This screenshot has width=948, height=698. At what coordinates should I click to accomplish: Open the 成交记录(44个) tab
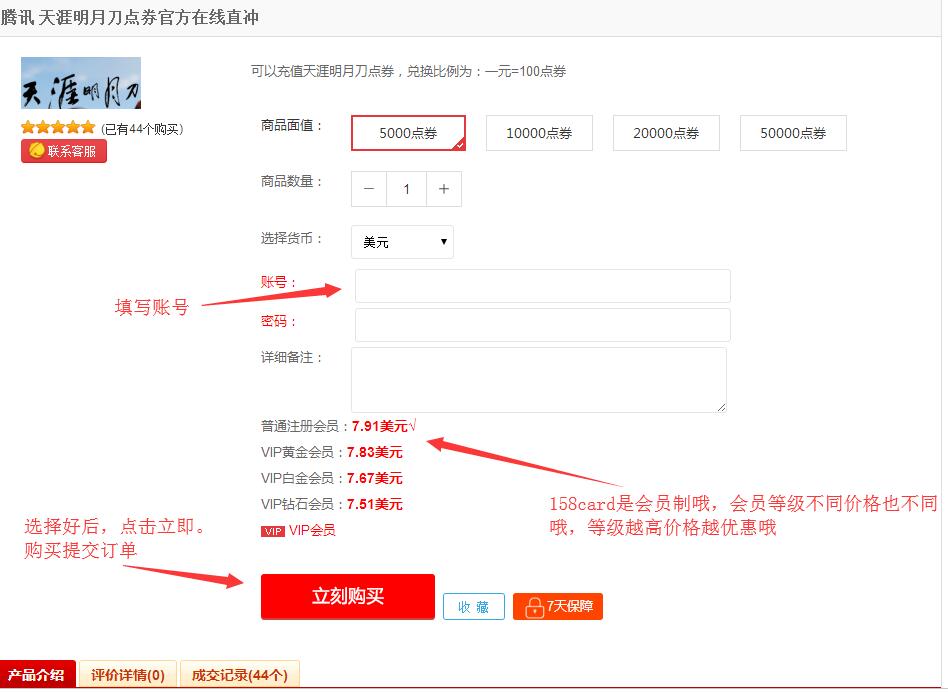point(239,675)
